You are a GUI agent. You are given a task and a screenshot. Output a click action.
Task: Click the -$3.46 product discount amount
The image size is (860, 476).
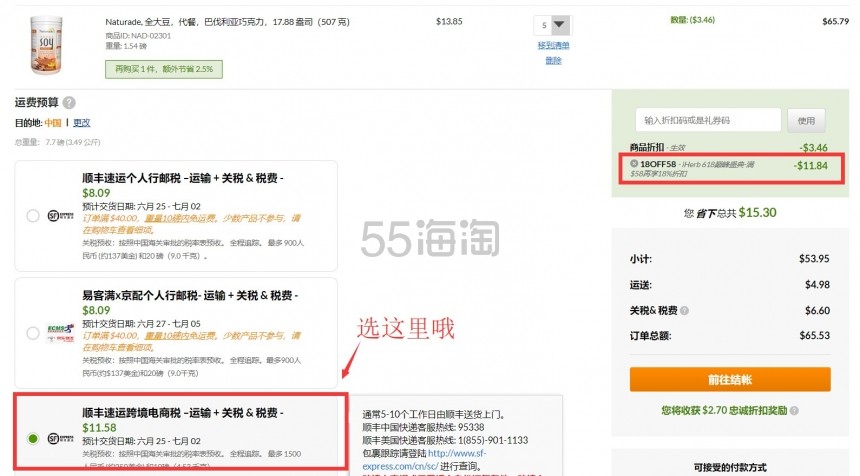click(813, 148)
